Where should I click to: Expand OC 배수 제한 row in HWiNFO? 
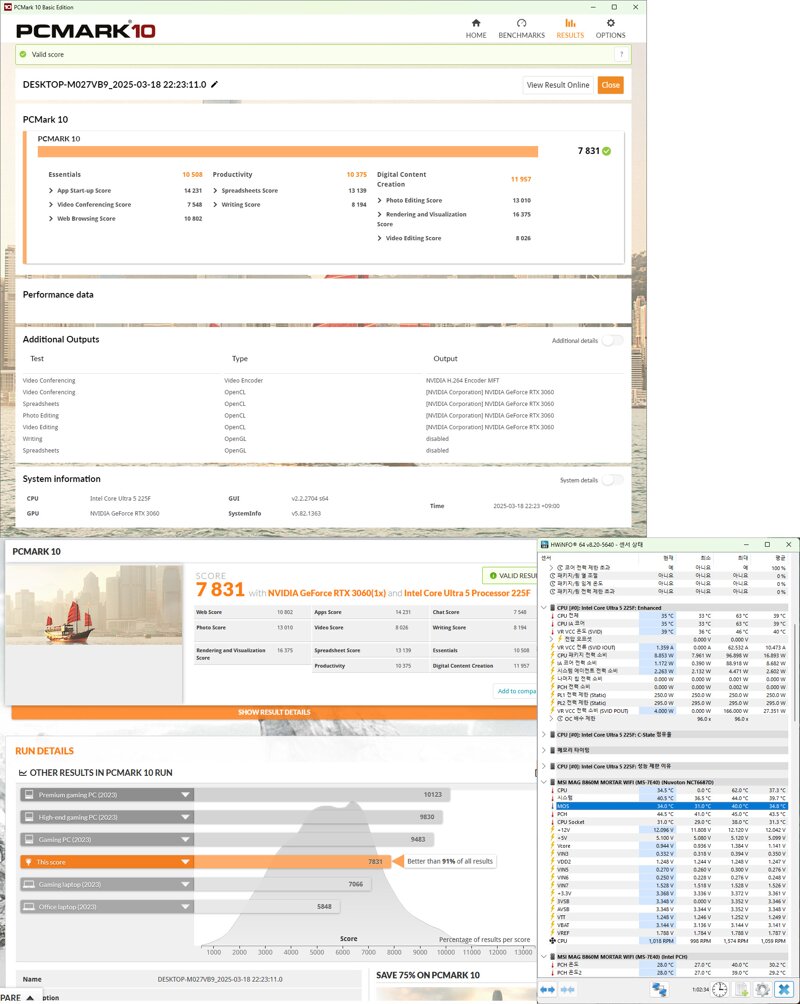point(551,718)
